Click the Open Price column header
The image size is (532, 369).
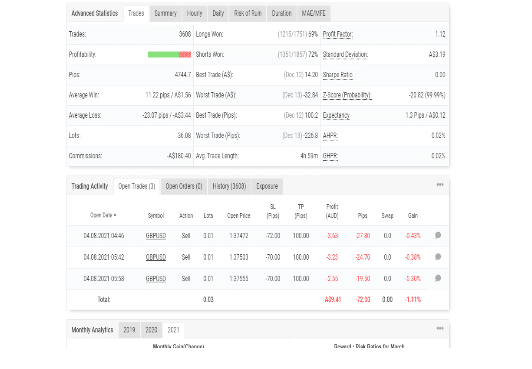[239, 216]
